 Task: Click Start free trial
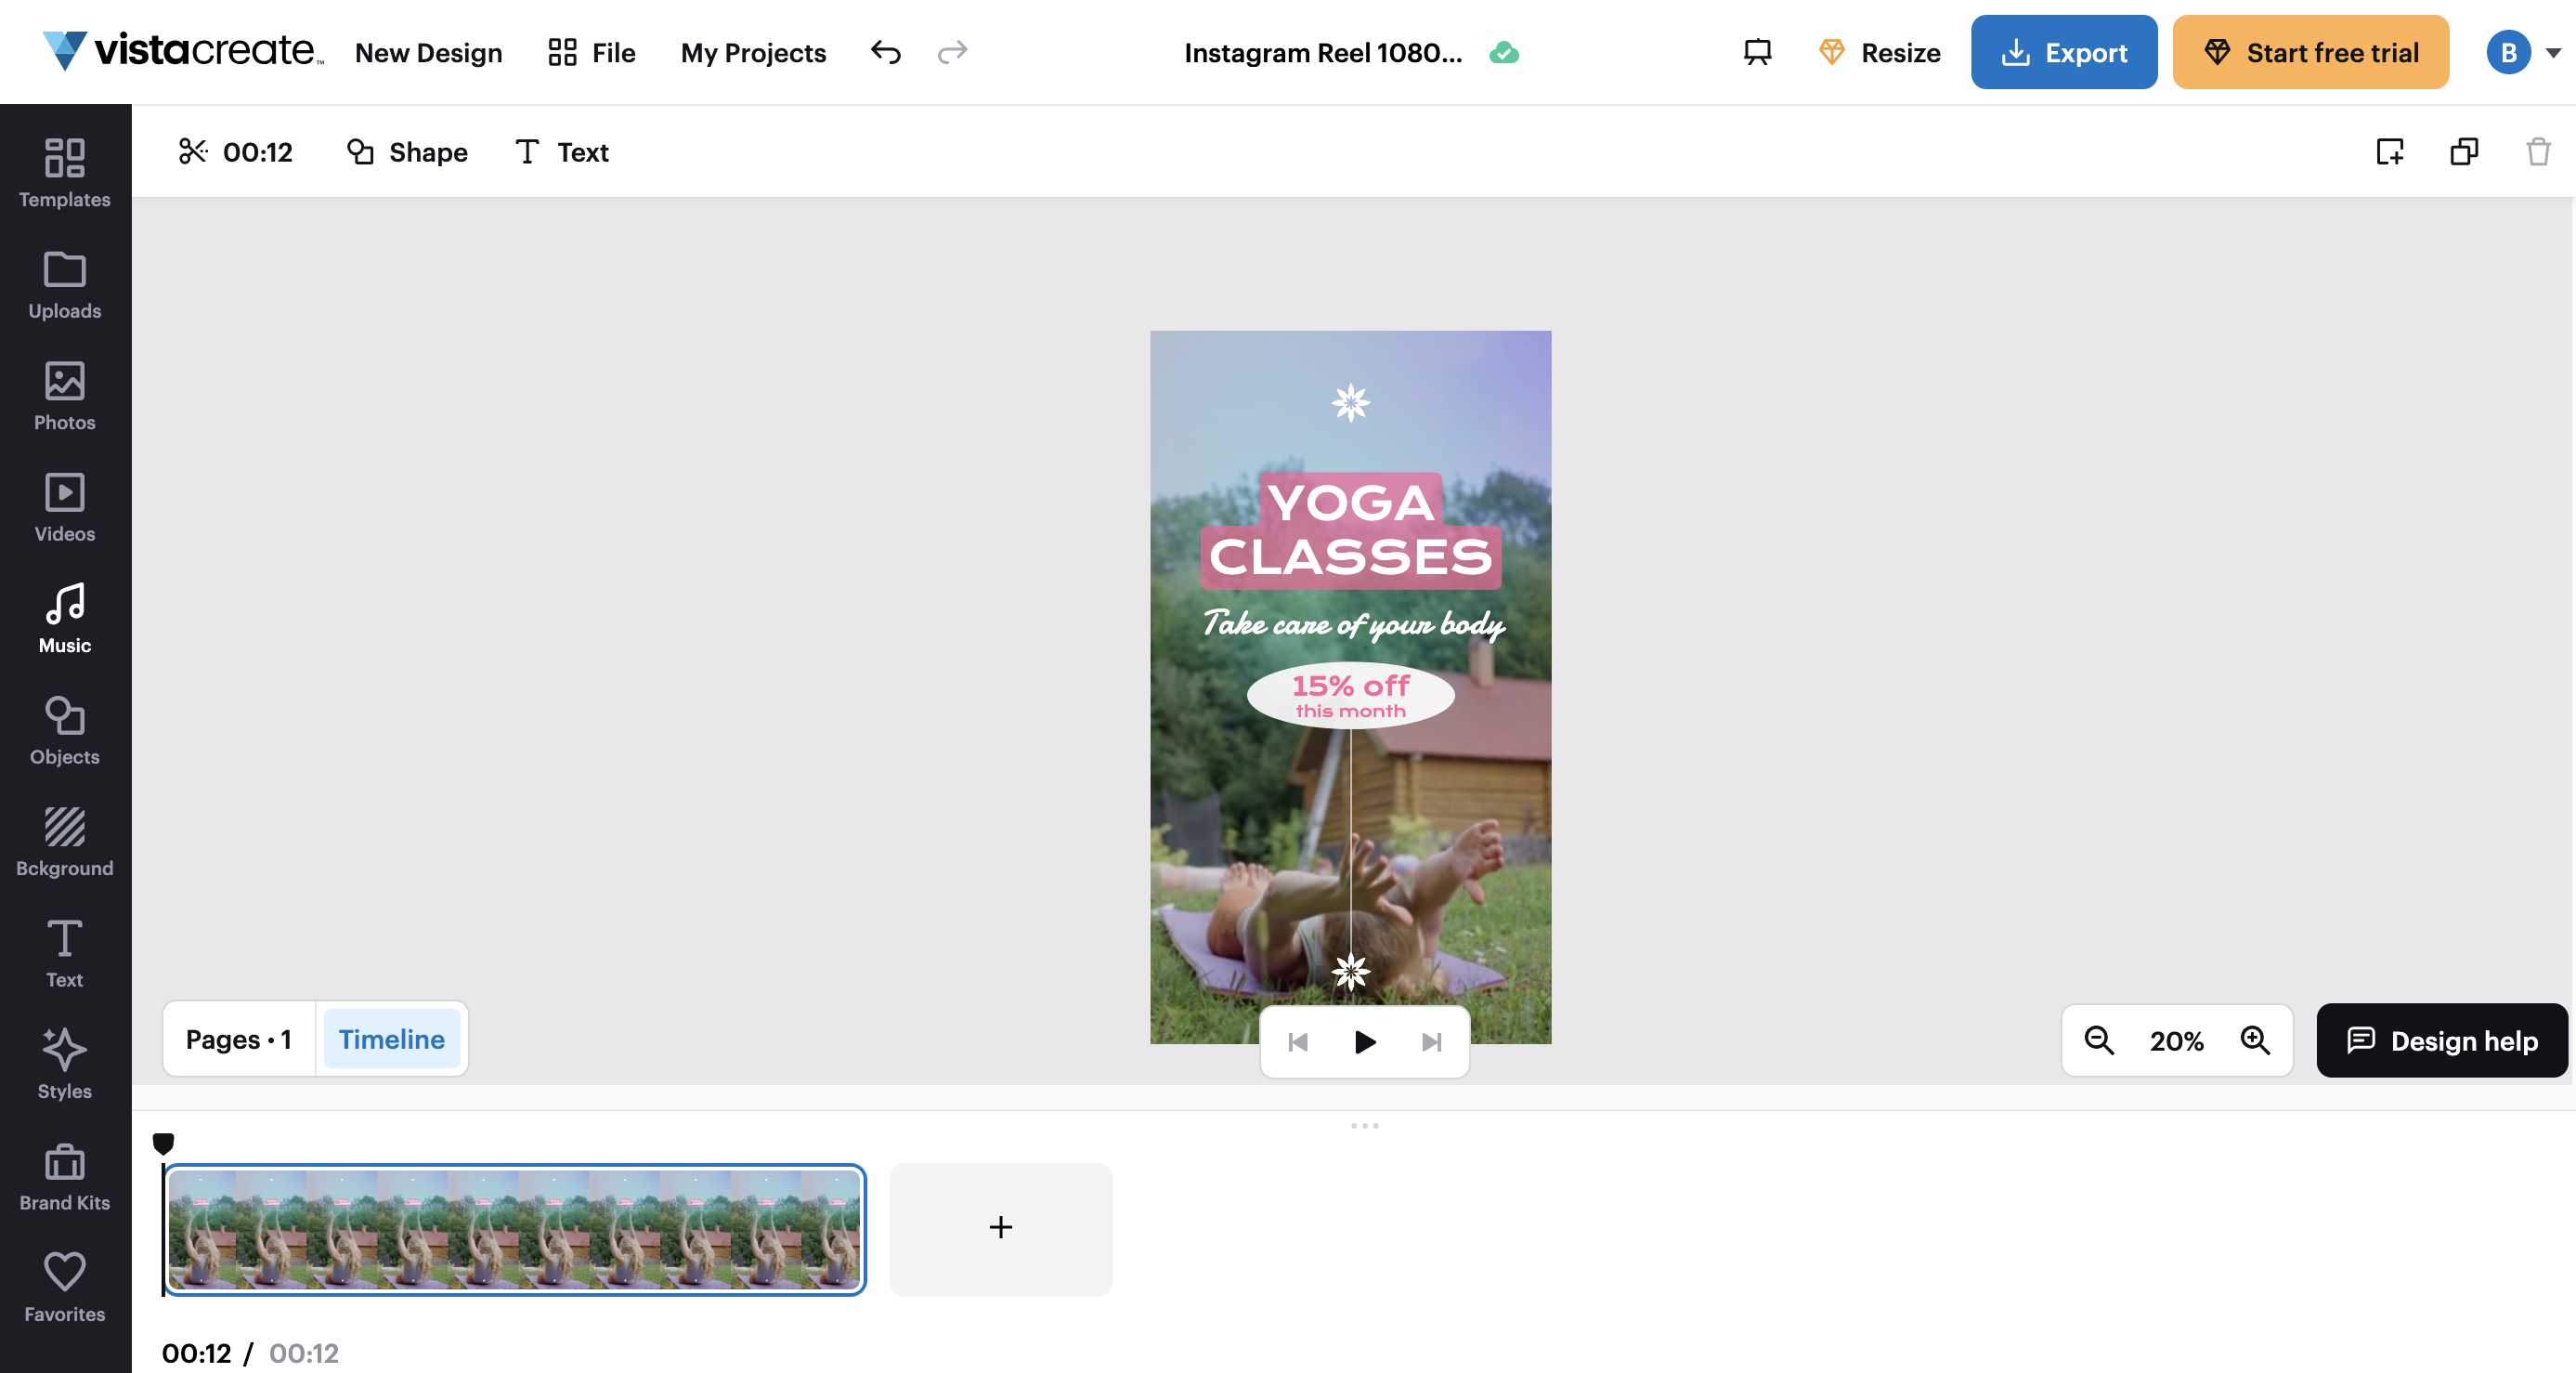pos(2311,52)
